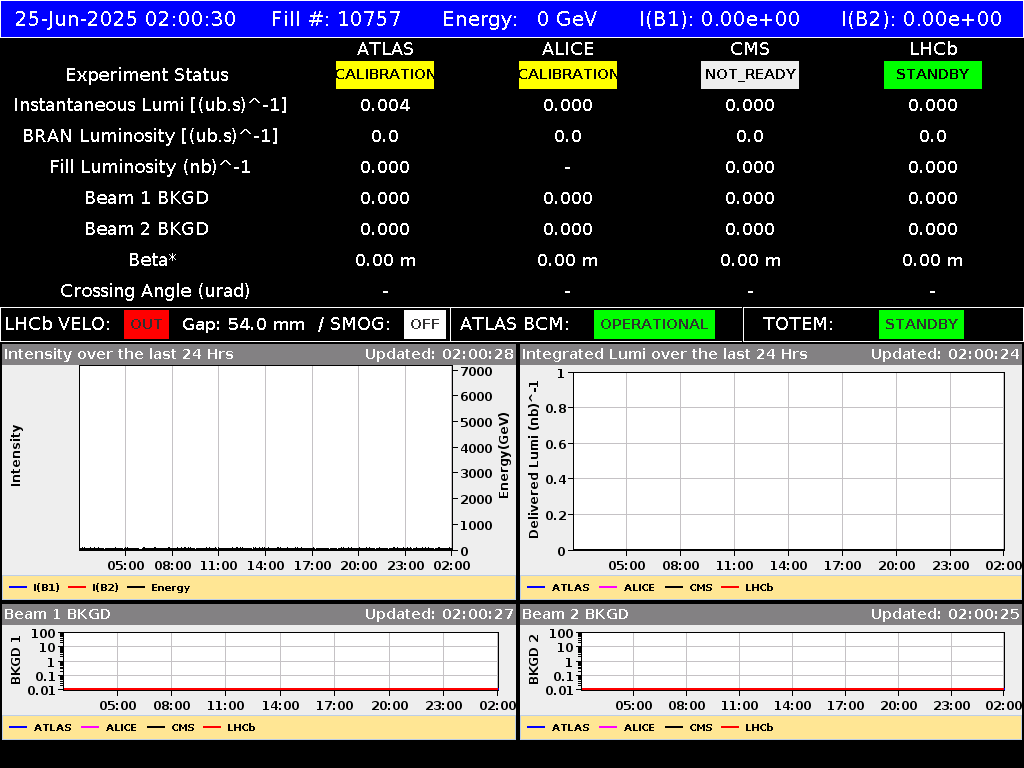
Task: Click ALICE fill luminosity dash value
Action: (x=568, y=168)
